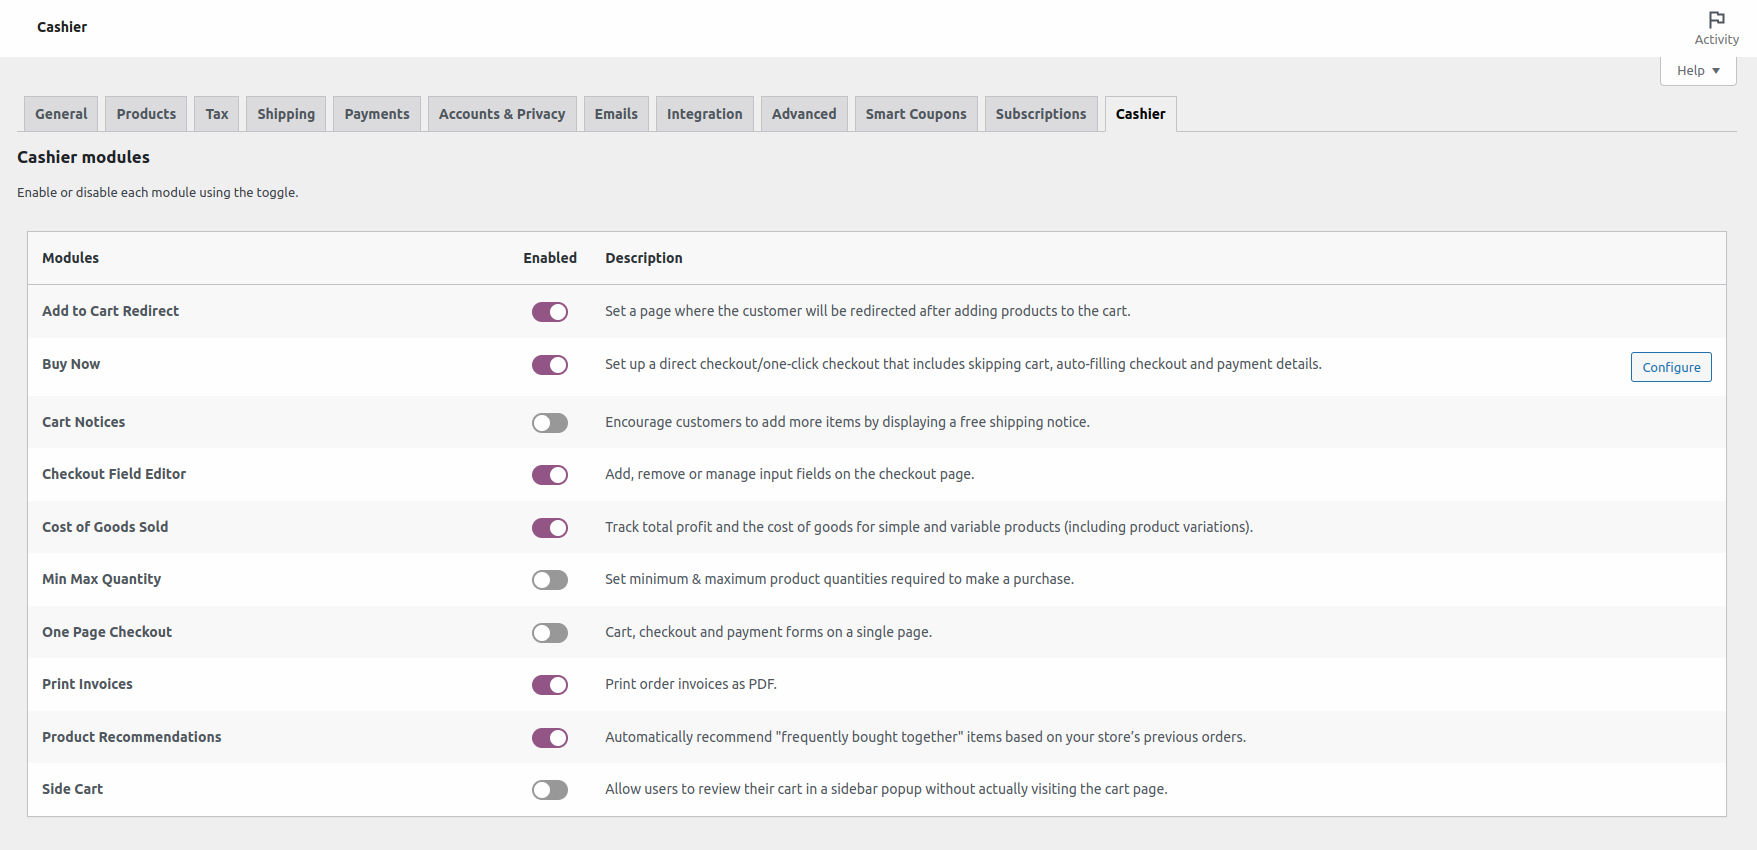The image size is (1757, 850).
Task: Disable the Checkout Field Editor toggle
Action: point(549,475)
